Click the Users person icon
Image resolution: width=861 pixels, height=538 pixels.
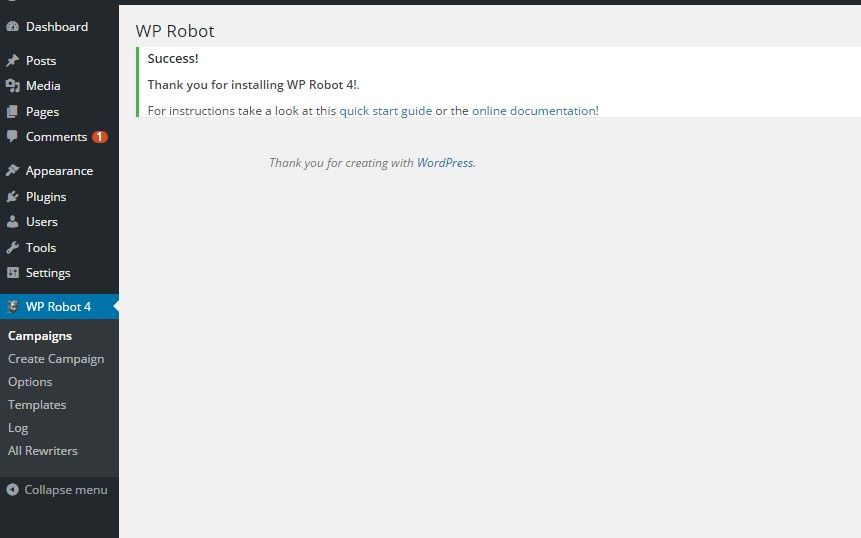tap(13, 222)
